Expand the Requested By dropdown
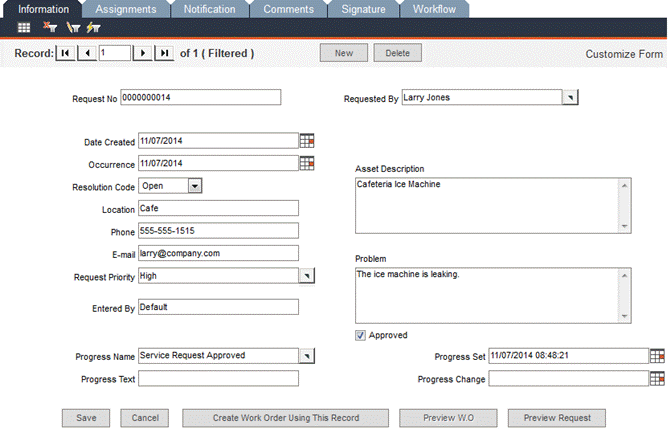 coord(569,98)
